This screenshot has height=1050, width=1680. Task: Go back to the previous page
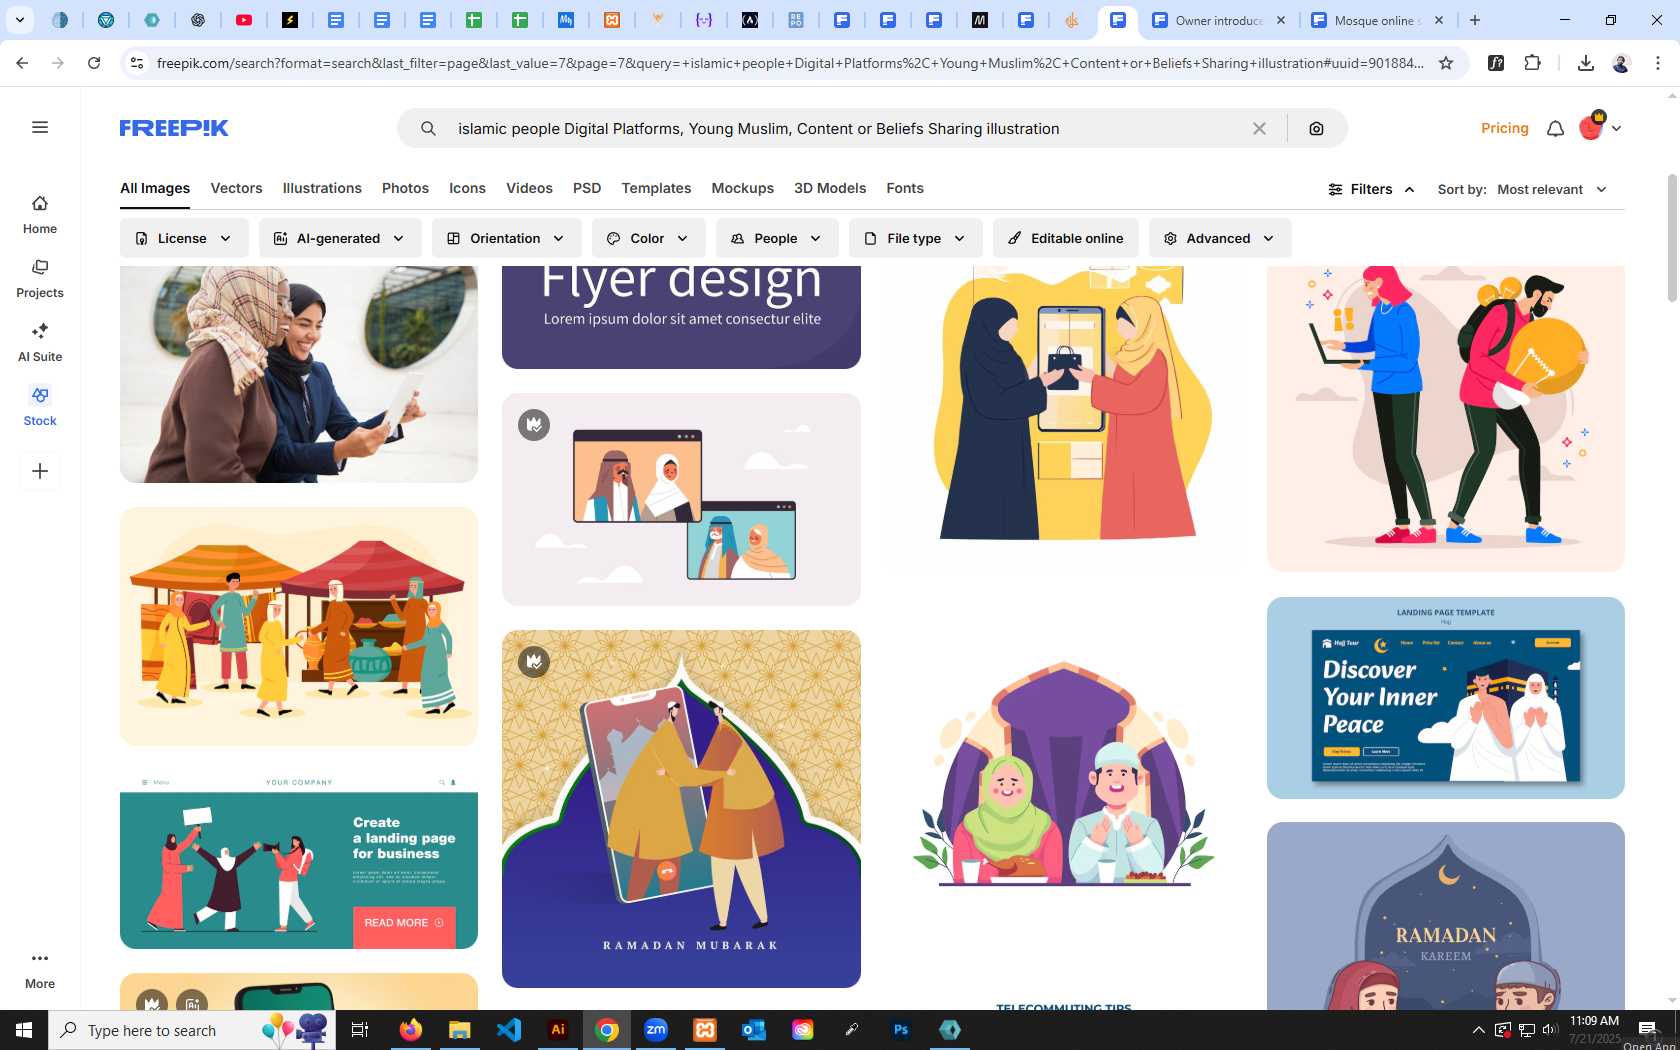pyautogui.click(x=22, y=63)
